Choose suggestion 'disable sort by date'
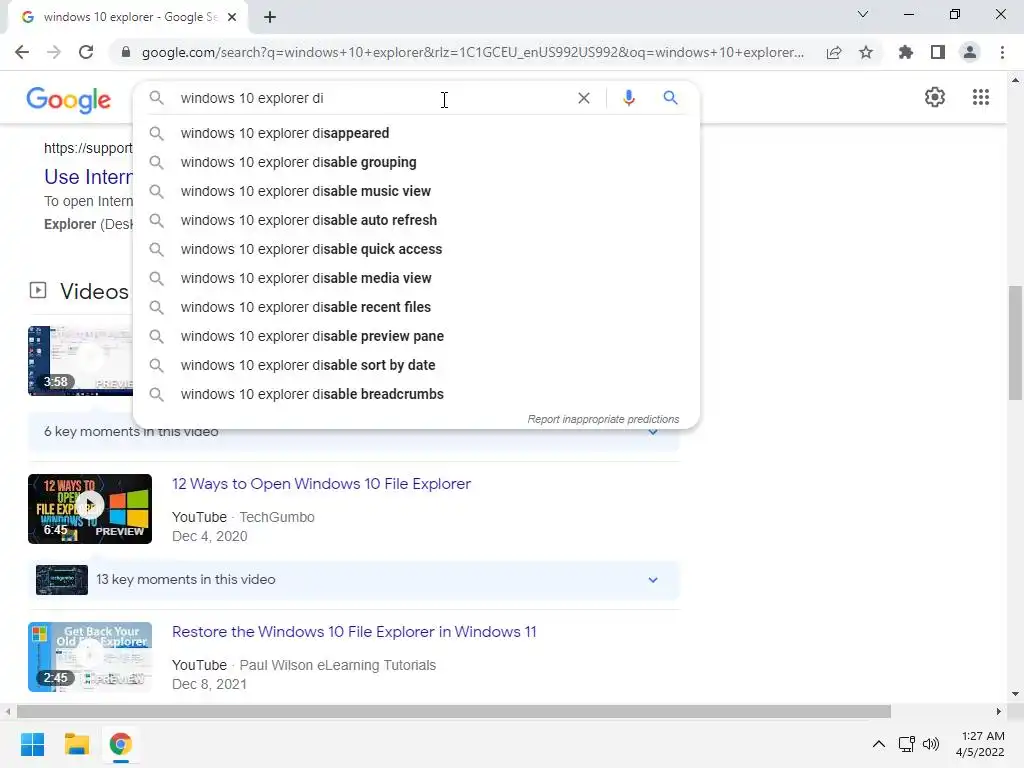 coord(416,365)
